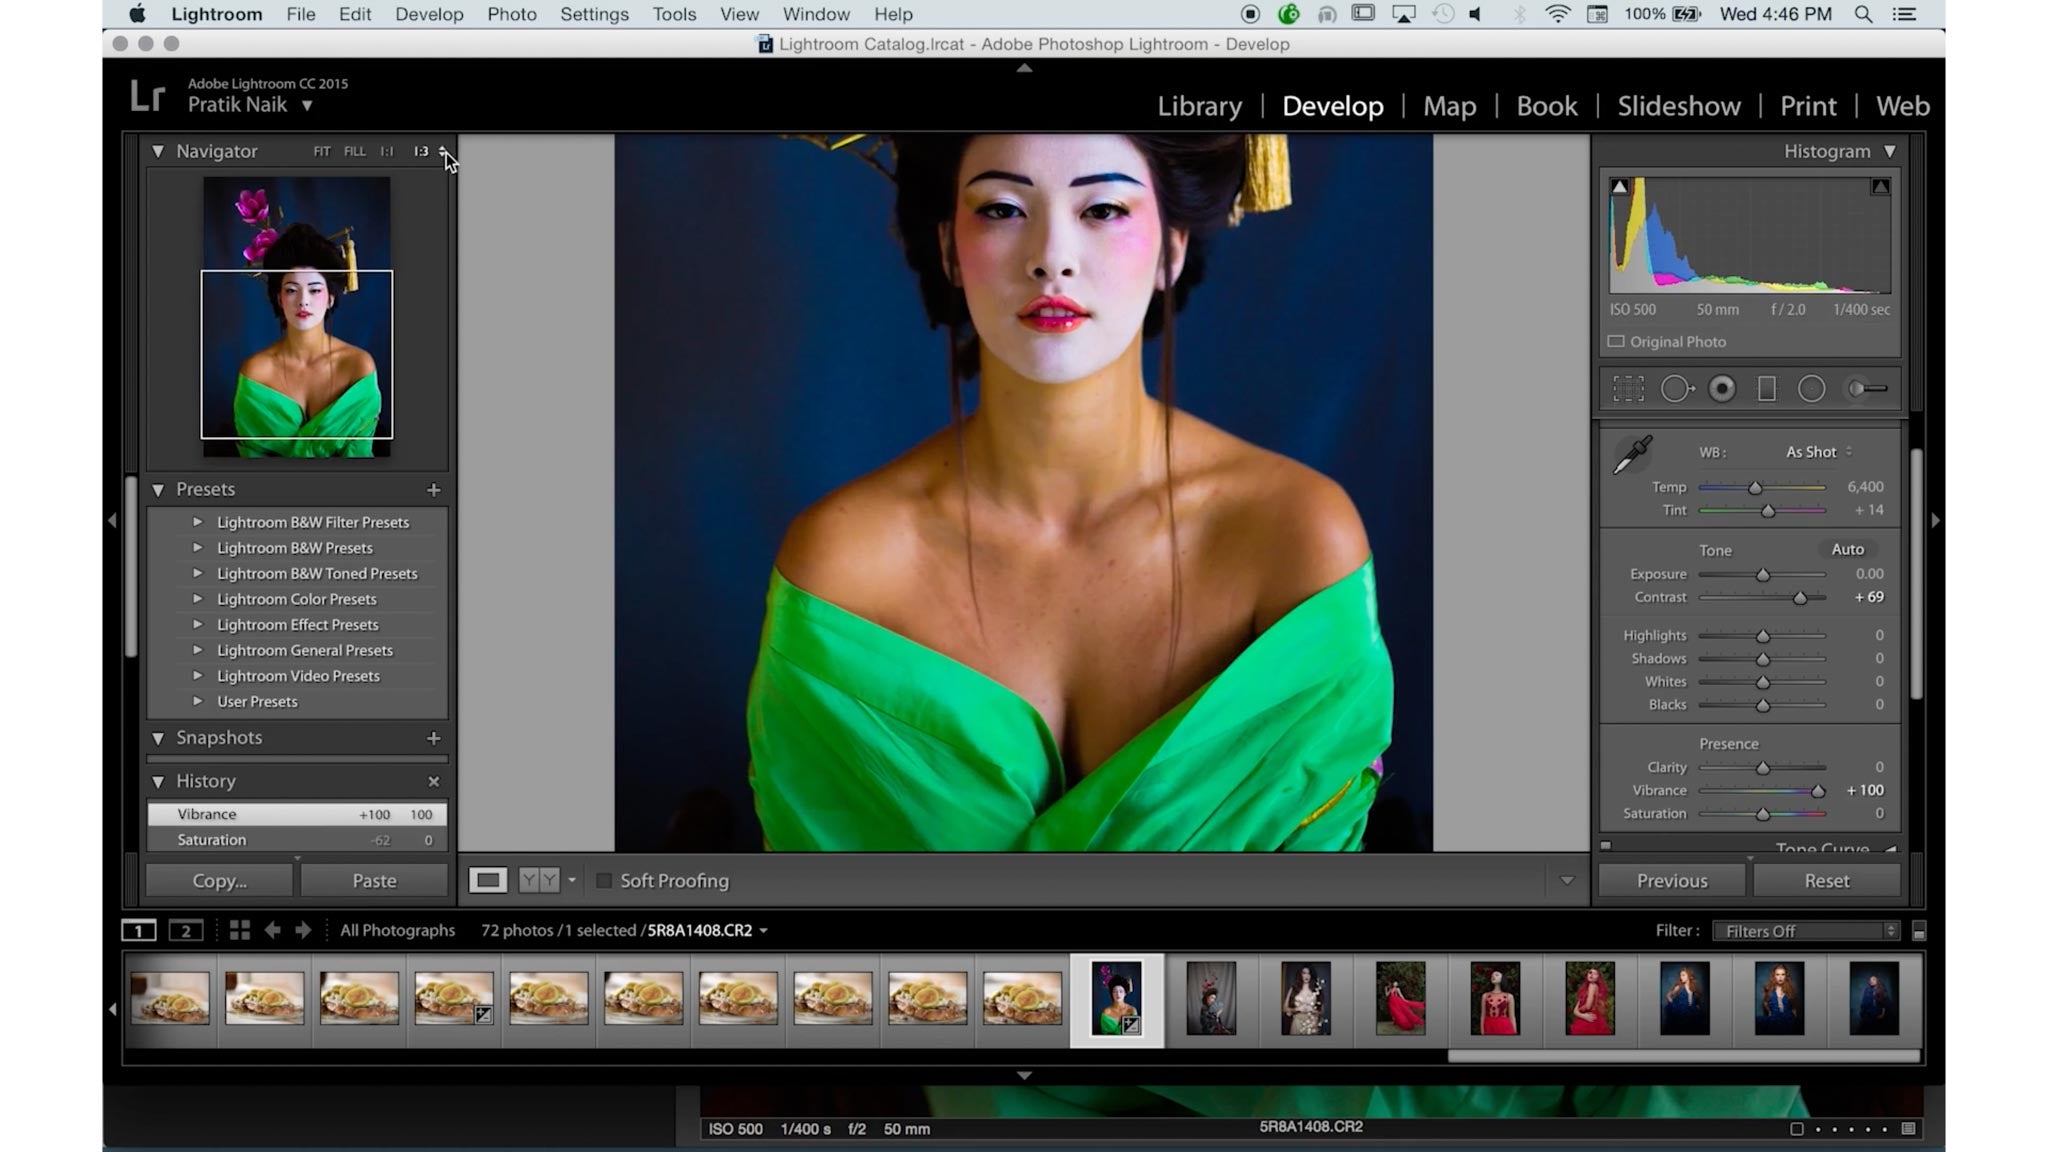The image size is (2048, 1152).
Task: Select the Spot Removal tool
Action: click(1677, 388)
